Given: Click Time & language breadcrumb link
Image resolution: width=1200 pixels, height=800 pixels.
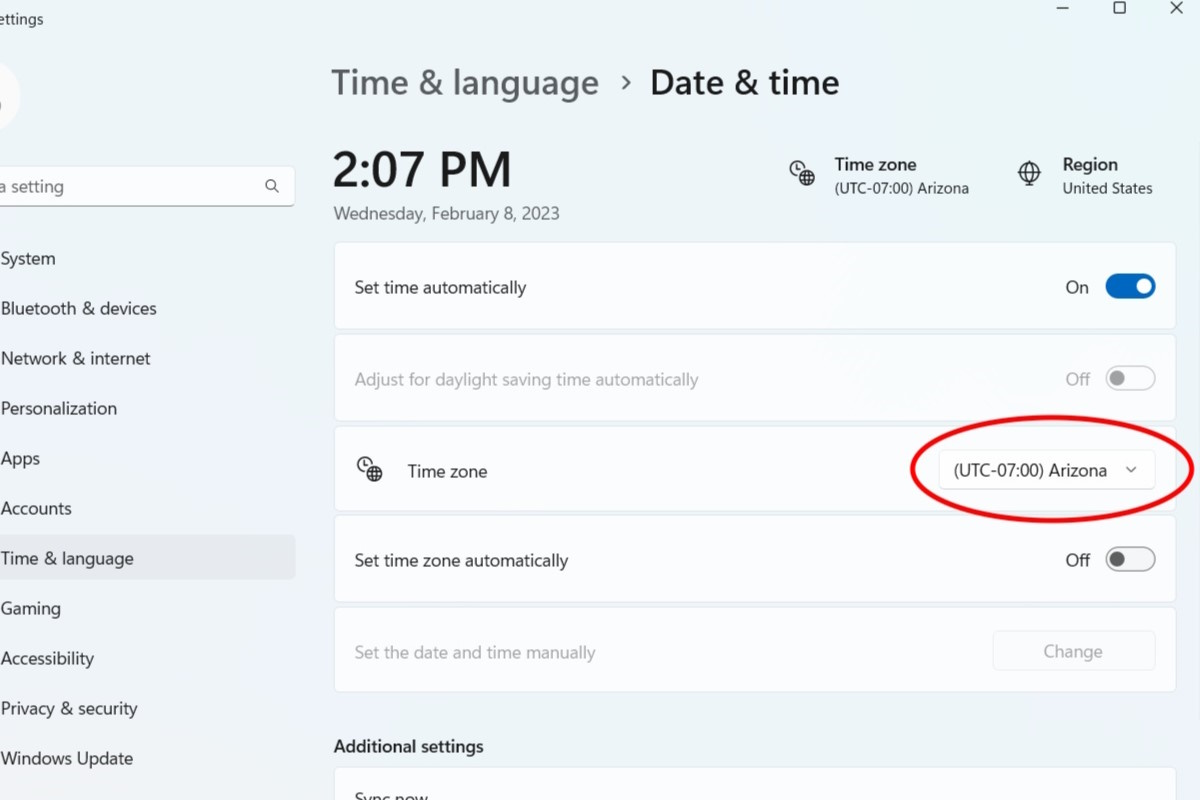Looking at the screenshot, I should (465, 83).
